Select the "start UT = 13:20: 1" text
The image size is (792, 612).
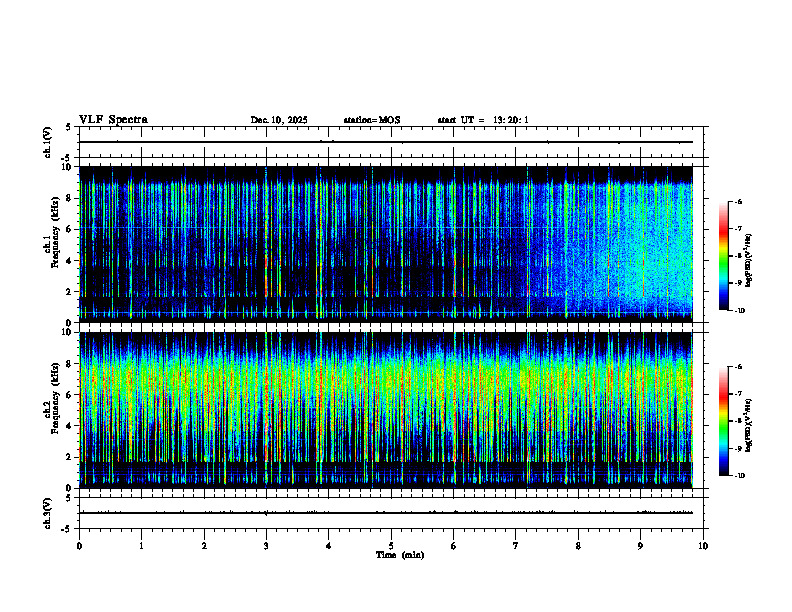[483, 120]
